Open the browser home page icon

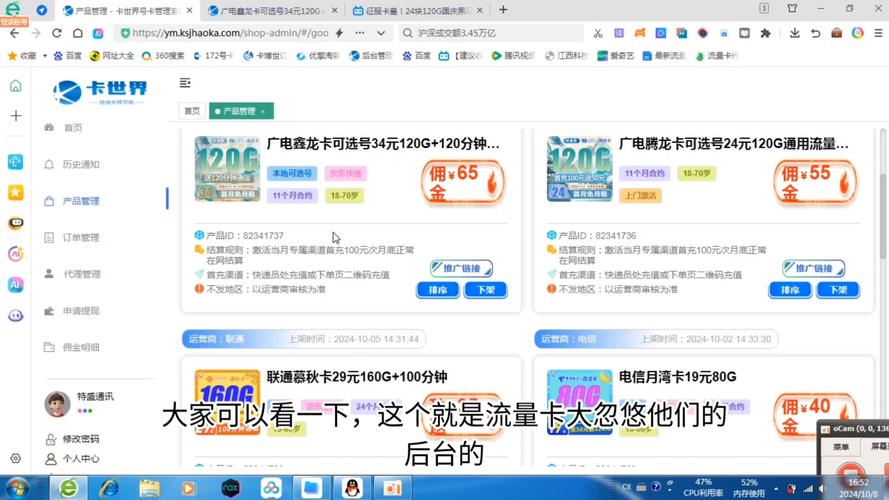pos(78,33)
